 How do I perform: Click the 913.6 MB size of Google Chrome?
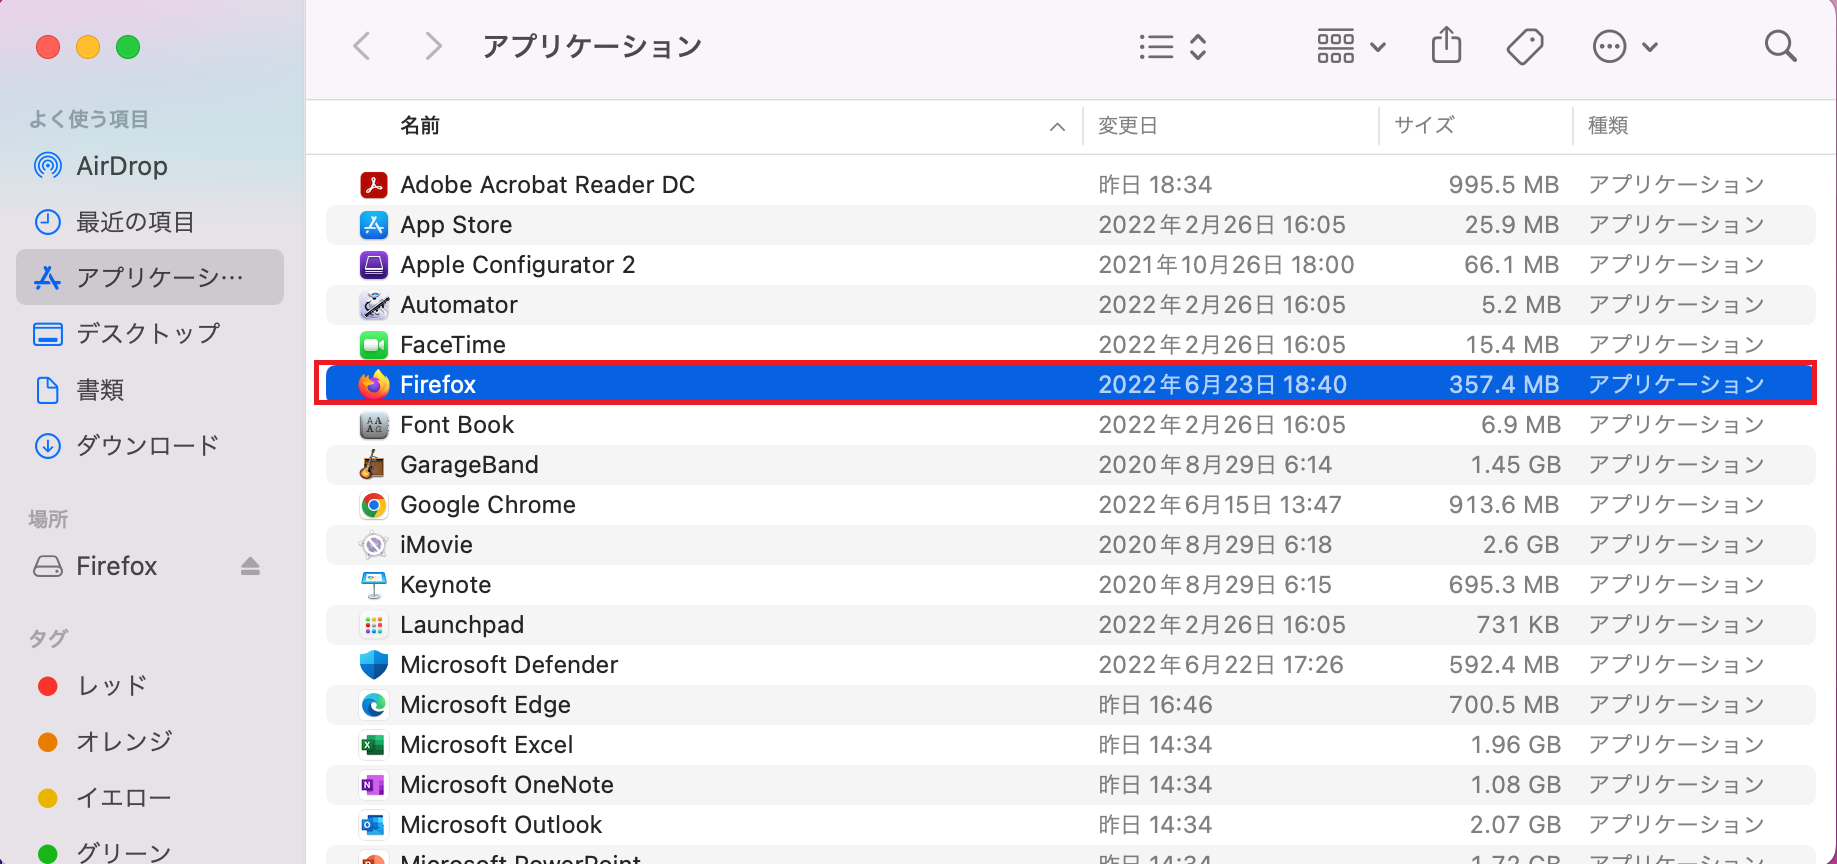(1504, 505)
